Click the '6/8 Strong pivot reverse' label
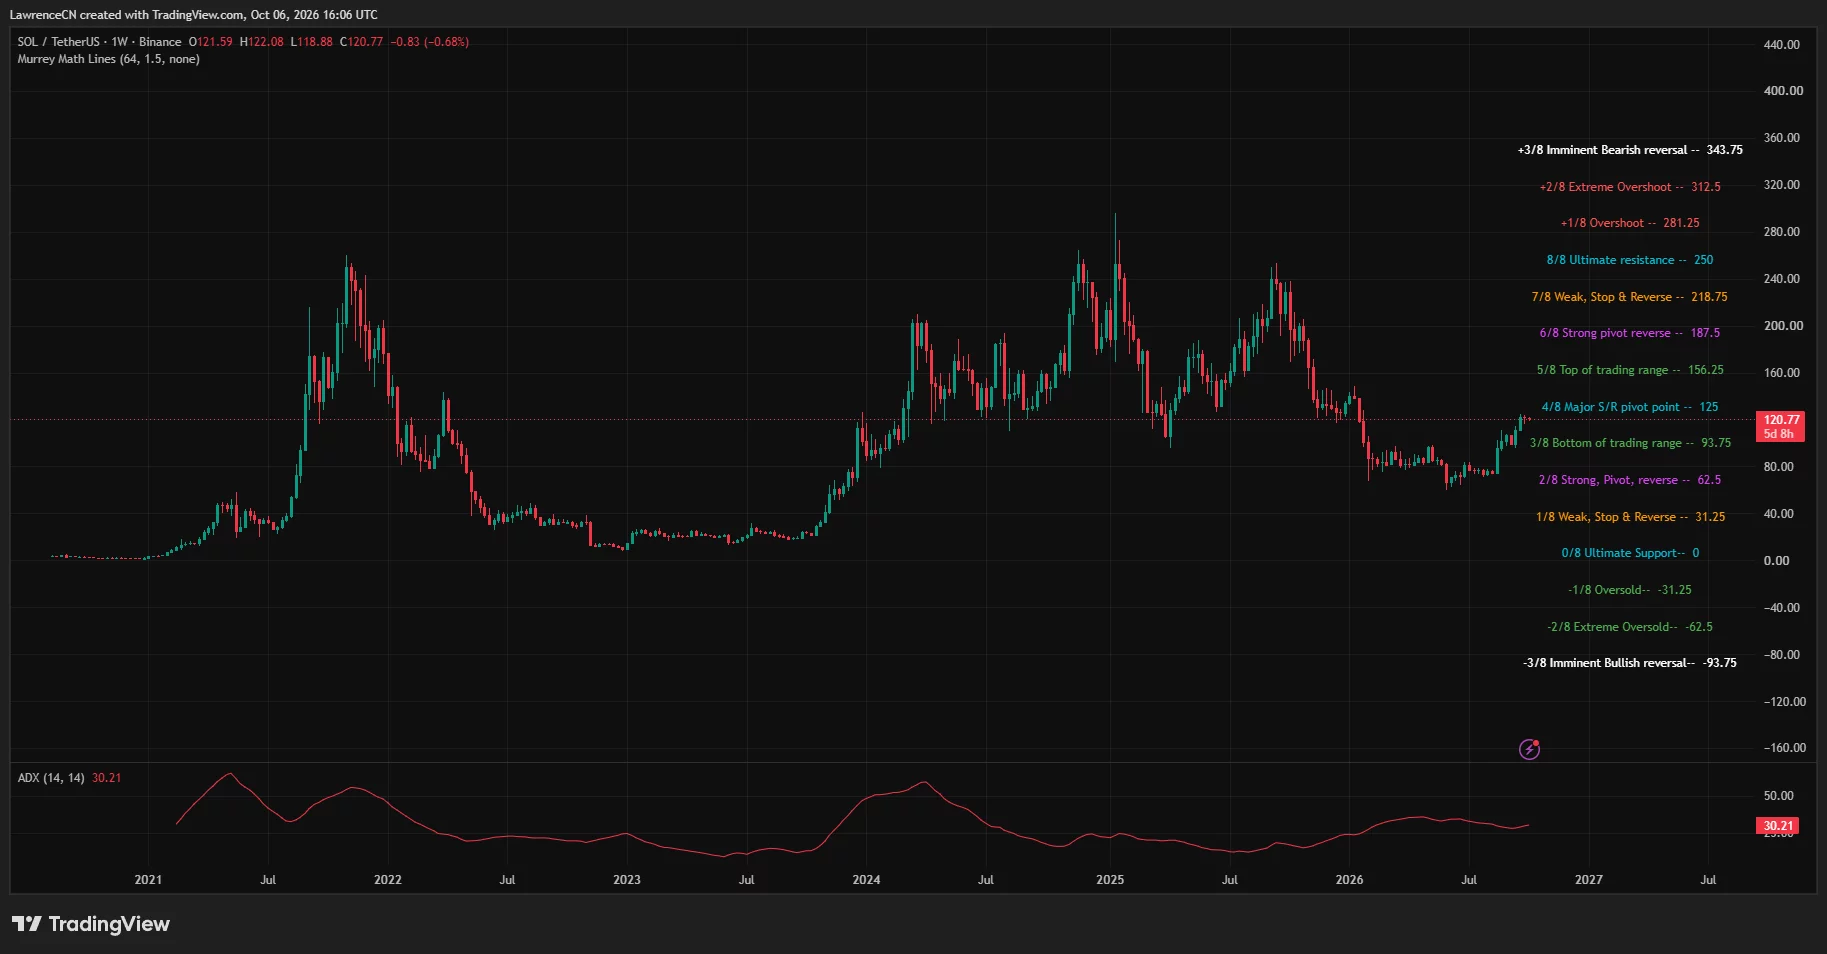 point(1630,333)
